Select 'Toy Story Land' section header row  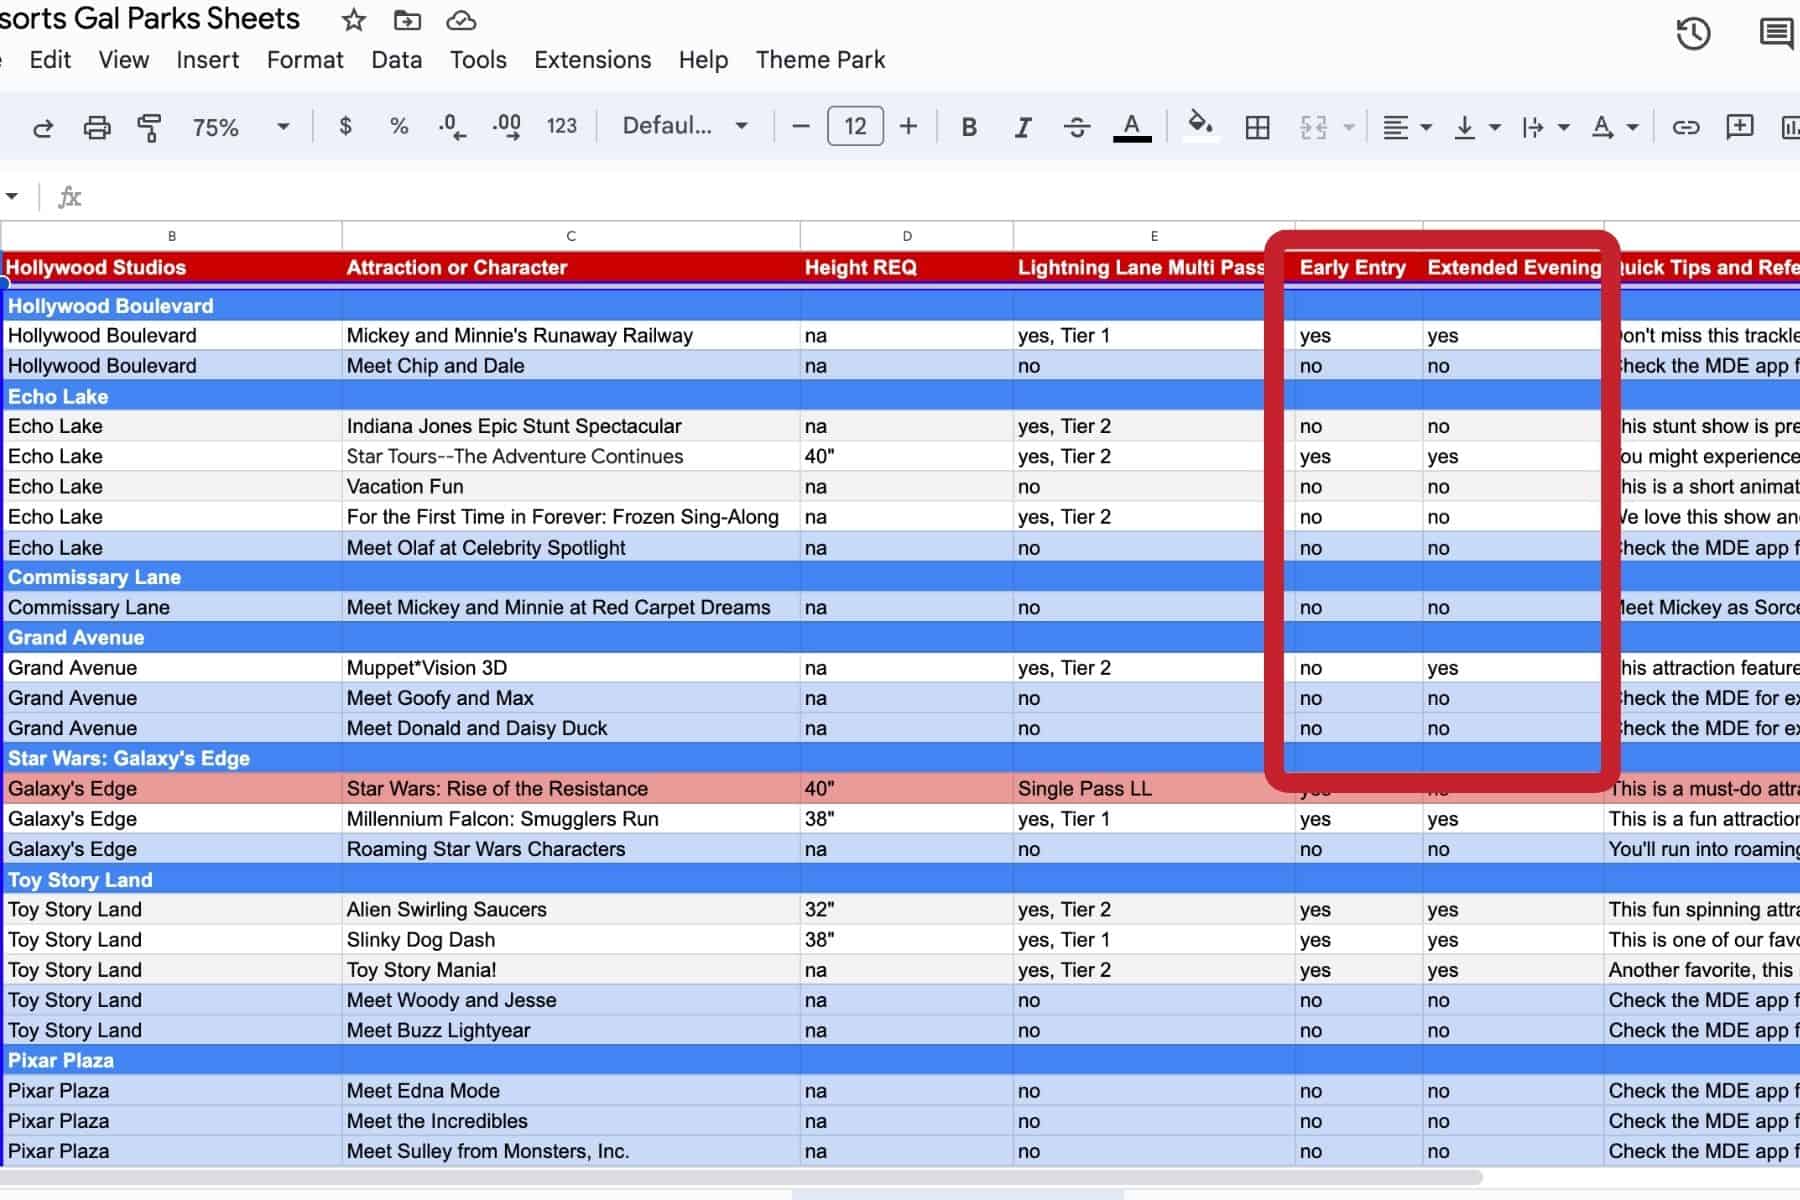point(900,879)
